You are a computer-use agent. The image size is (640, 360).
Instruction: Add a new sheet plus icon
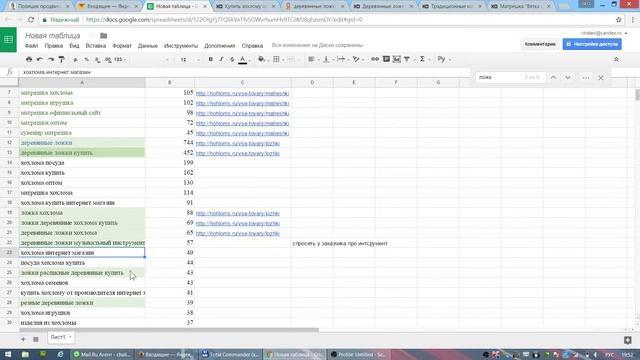click(23, 339)
